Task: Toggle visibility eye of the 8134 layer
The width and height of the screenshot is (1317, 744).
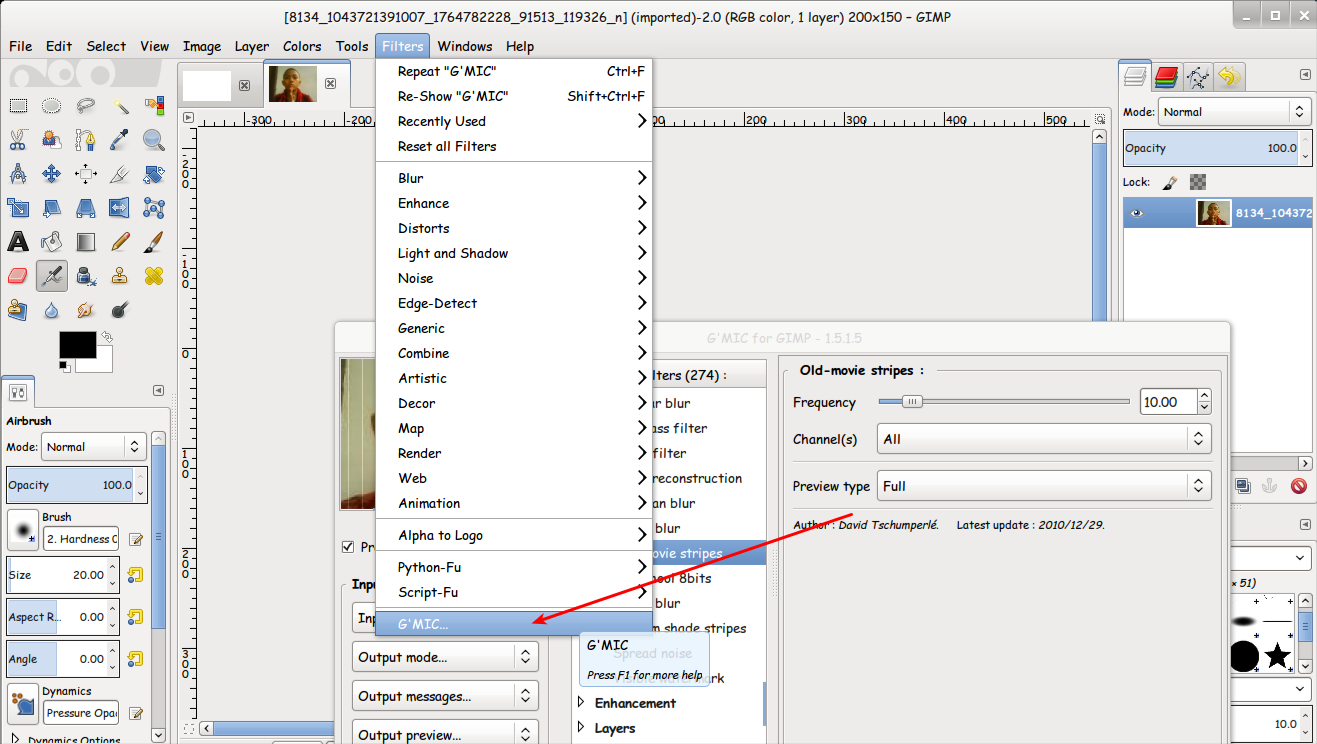Action: click(x=1136, y=213)
